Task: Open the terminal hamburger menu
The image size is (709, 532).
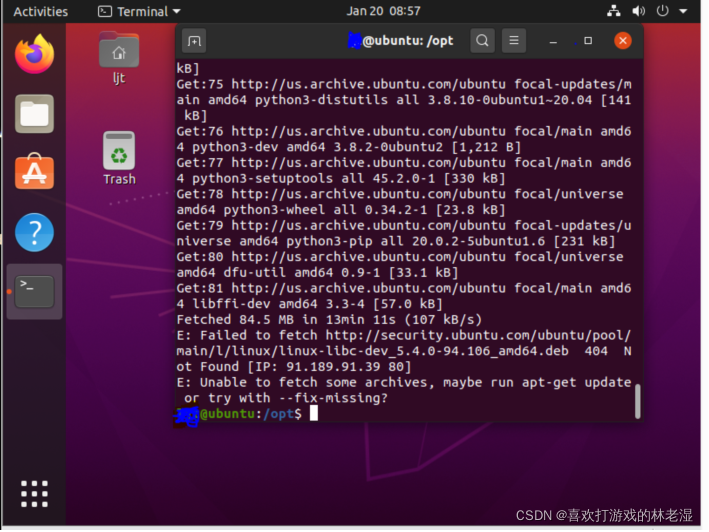Action: 514,41
